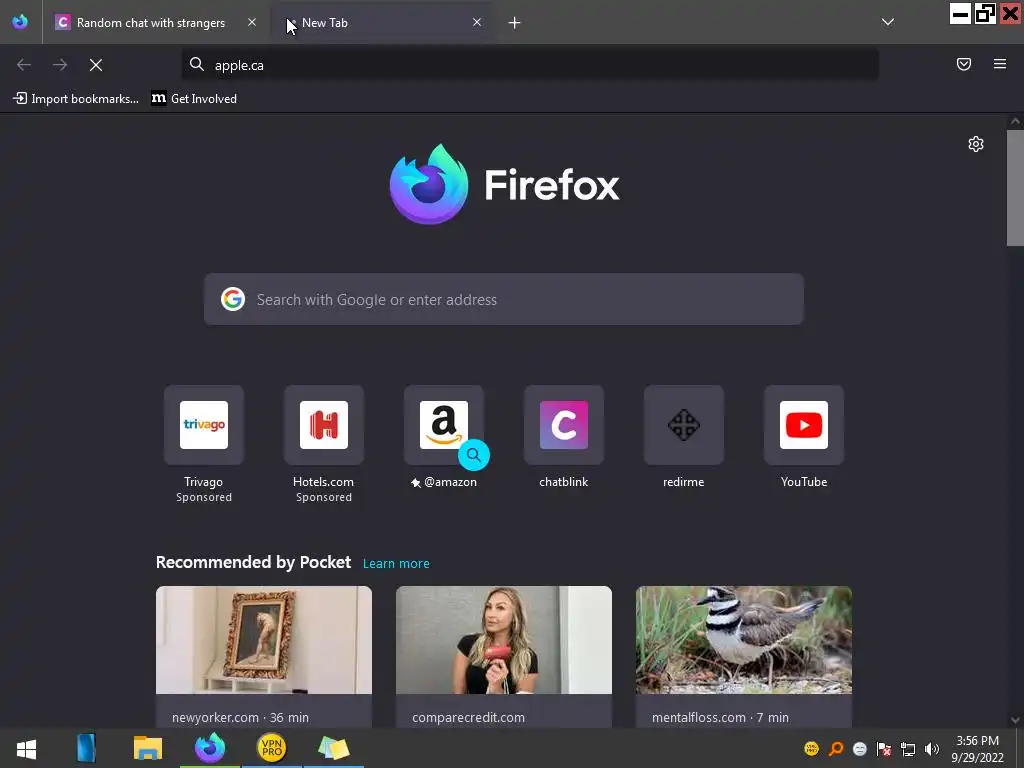Image resolution: width=1024 pixels, height=768 pixels.
Task: Click the orange magnifier tray icon
Action: coord(836,748)
